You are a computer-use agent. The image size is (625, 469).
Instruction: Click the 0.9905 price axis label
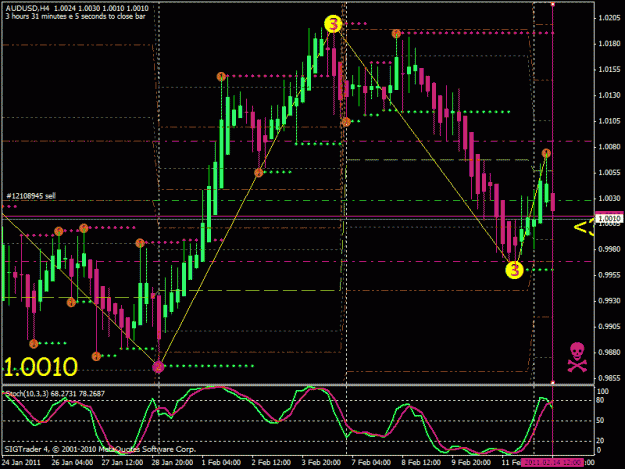(609, 326)
